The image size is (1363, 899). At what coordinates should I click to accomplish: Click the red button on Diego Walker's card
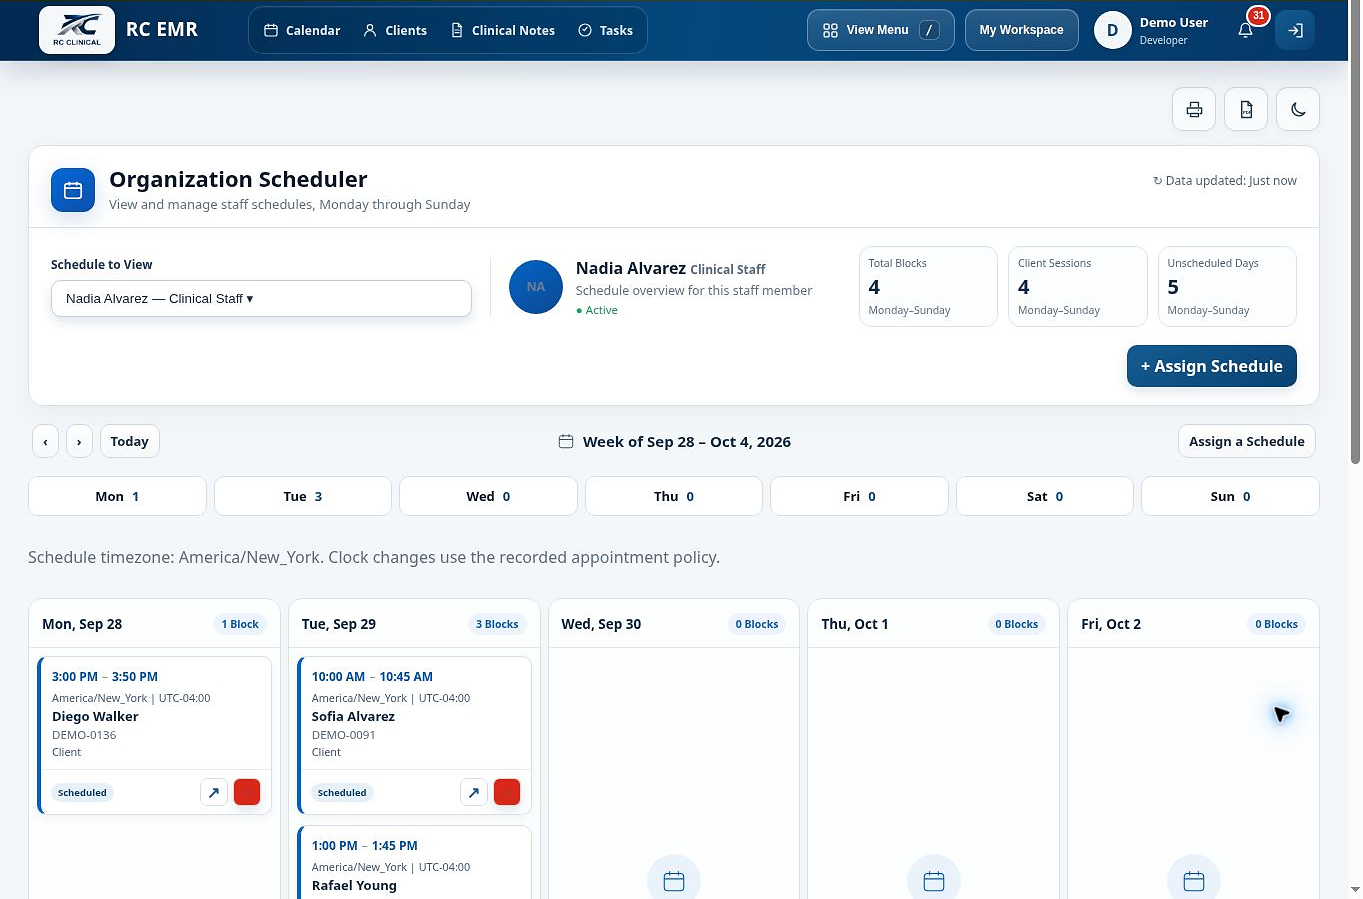point(247,792)
